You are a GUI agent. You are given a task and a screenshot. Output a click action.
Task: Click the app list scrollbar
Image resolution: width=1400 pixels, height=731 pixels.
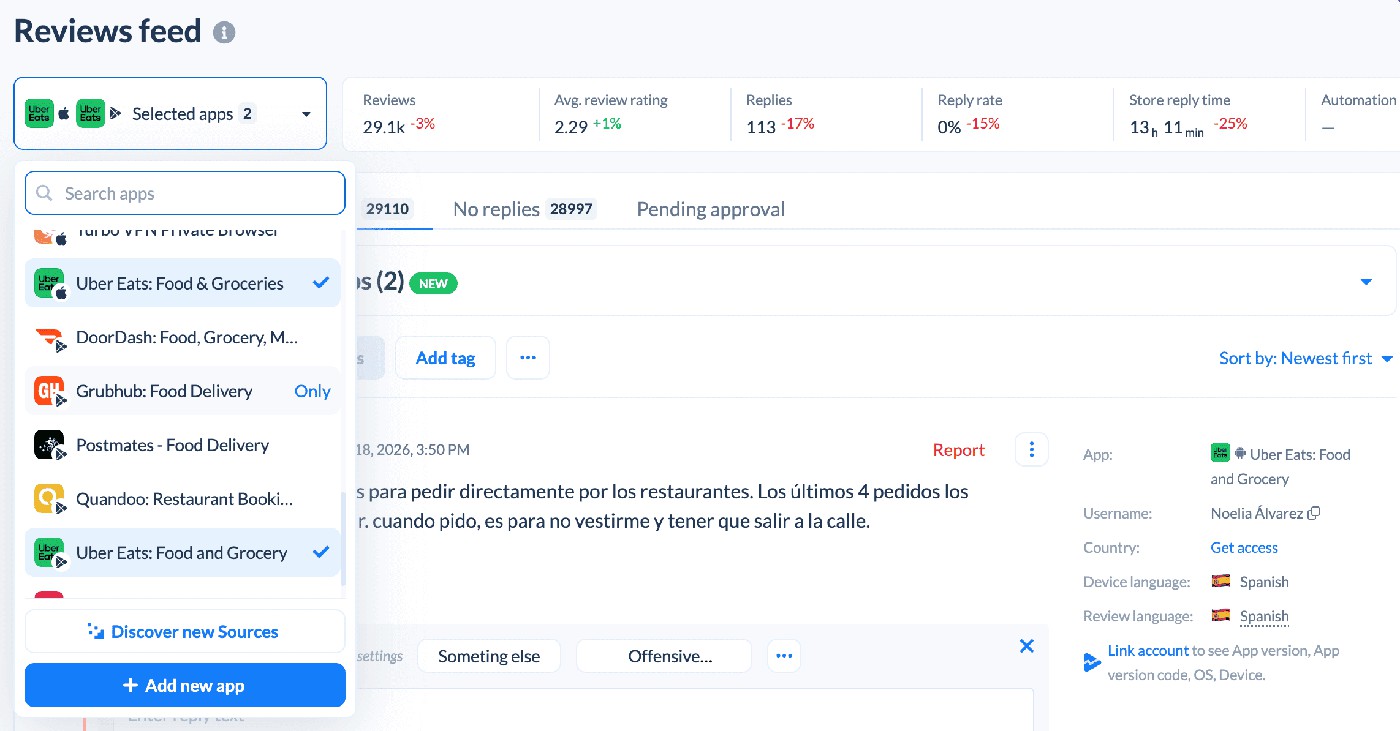(344, 538)
